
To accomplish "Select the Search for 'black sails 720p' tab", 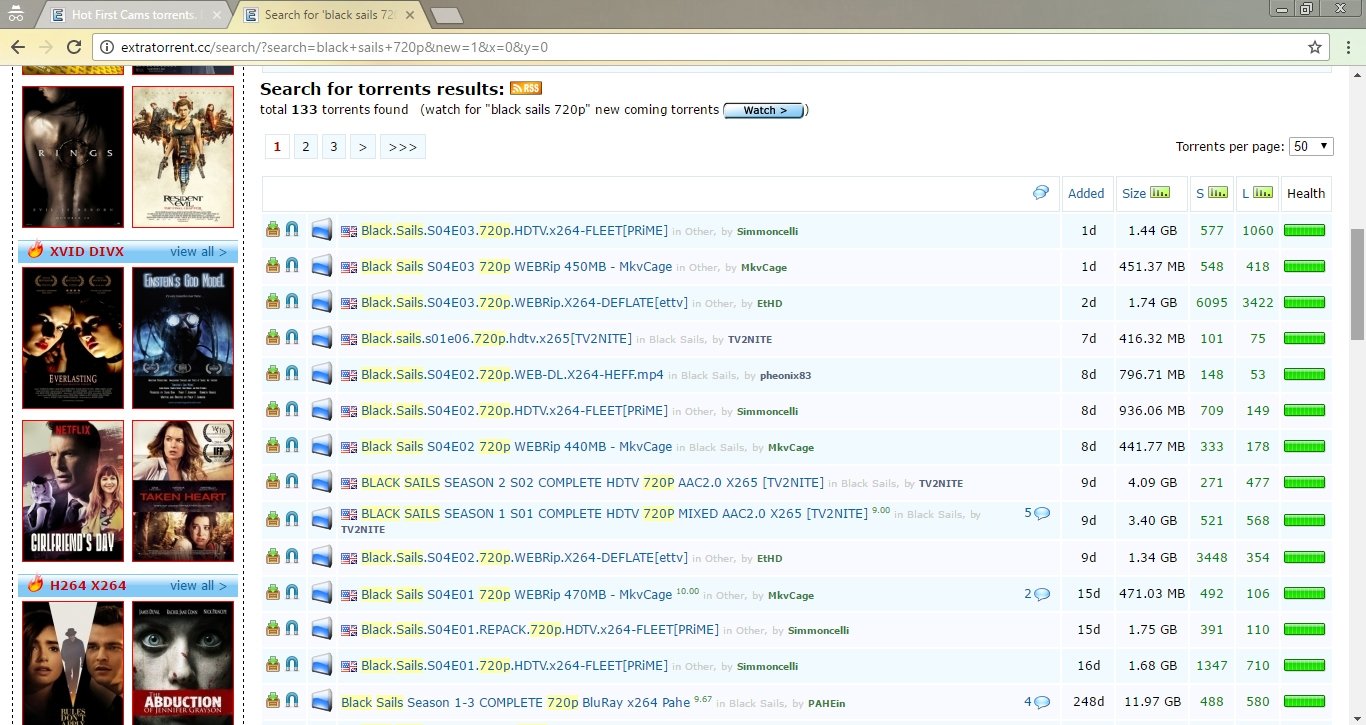I will (x=330, y=15).
